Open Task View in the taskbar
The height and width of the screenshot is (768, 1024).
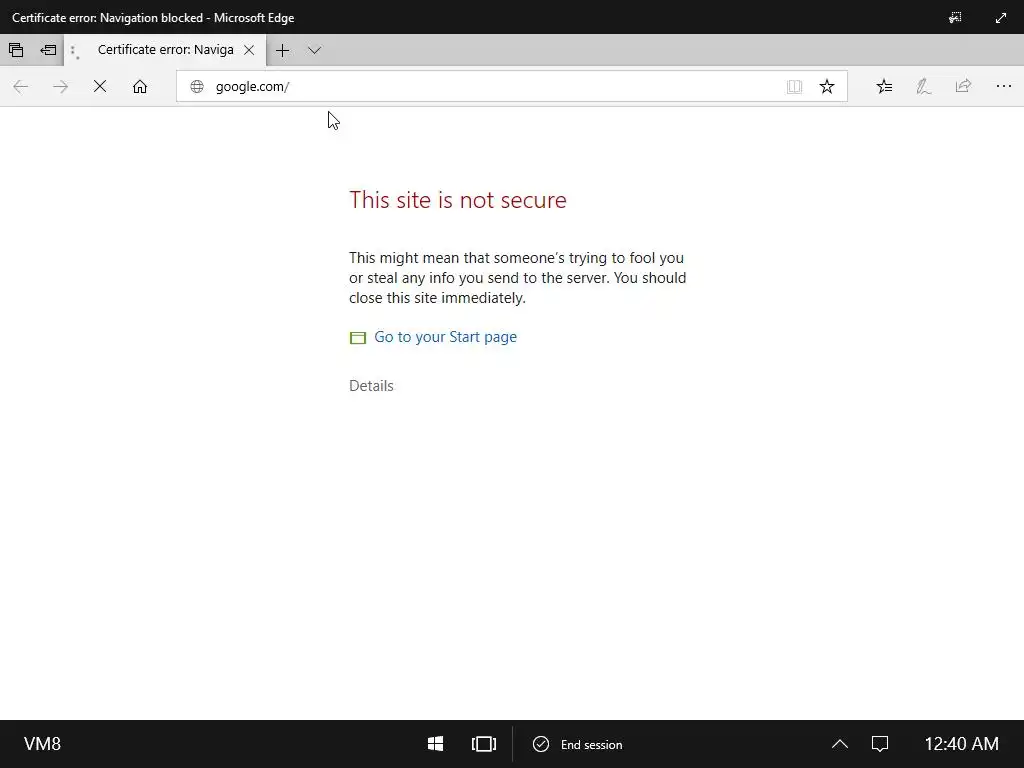click(x=484, y=744)
